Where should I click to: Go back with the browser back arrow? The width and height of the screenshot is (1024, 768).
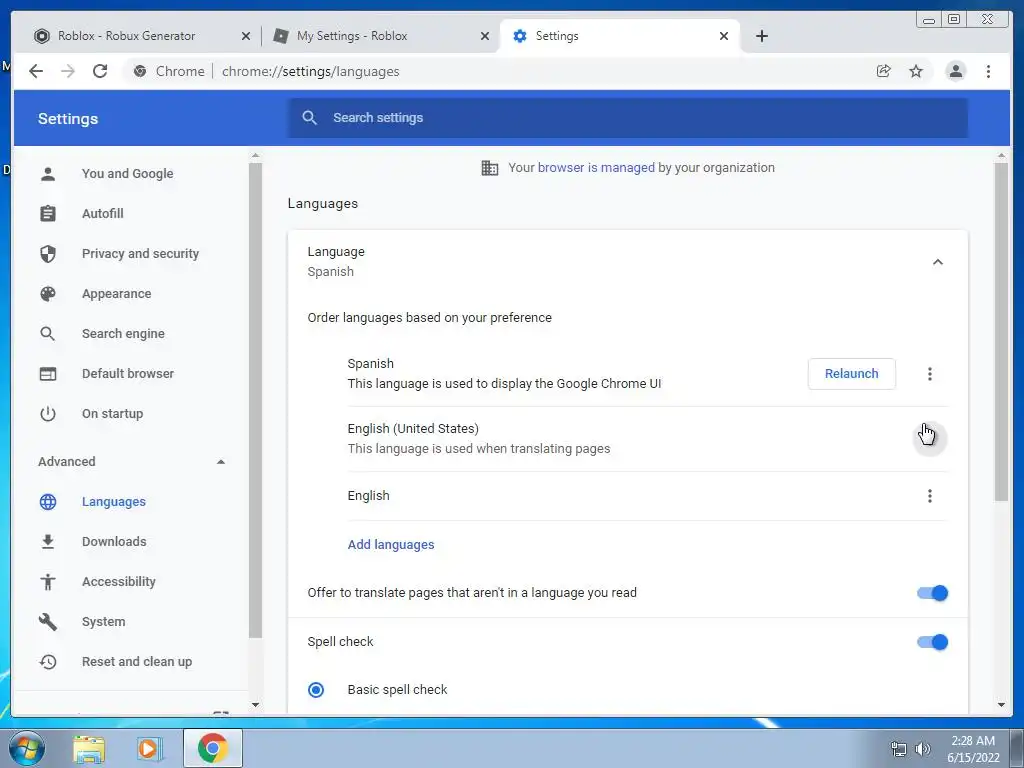(36, 71)
